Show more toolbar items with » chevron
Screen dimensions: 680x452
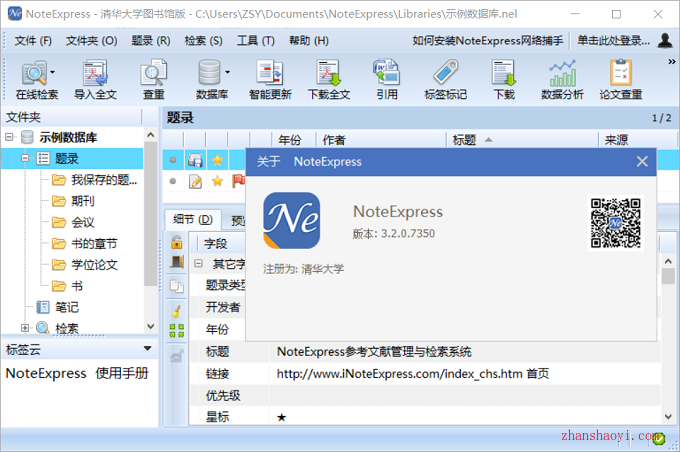[672, 62]
